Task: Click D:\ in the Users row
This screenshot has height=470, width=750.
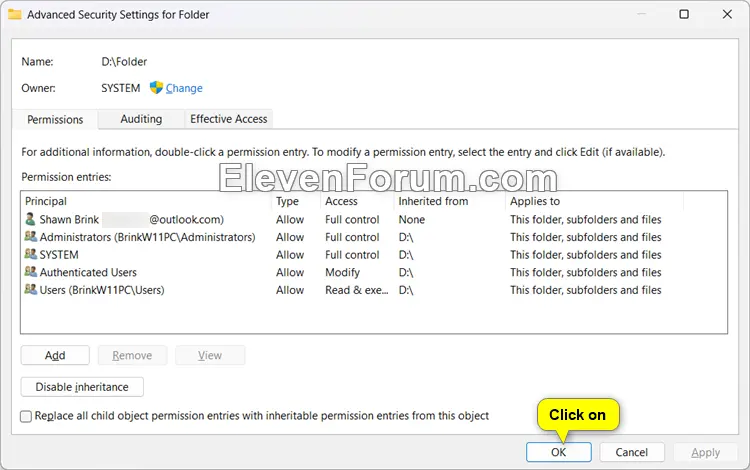Action: [x=406, y=290]
